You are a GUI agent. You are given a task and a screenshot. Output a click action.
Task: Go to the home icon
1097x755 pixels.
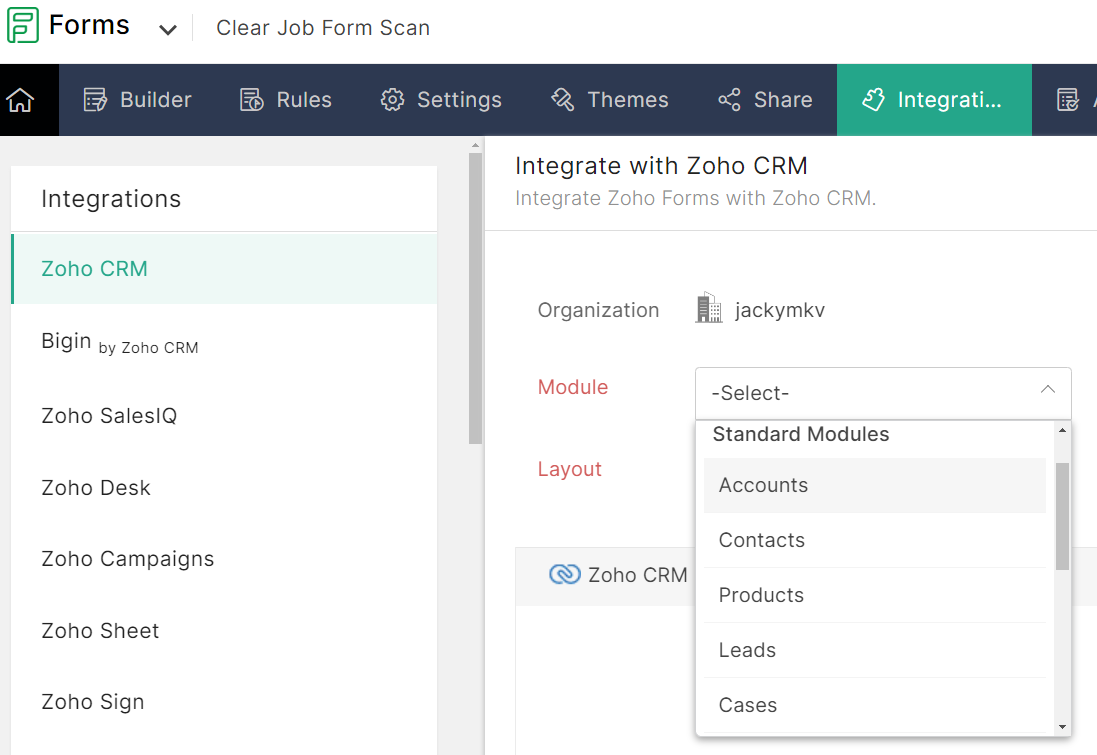(x=20, y=100)
